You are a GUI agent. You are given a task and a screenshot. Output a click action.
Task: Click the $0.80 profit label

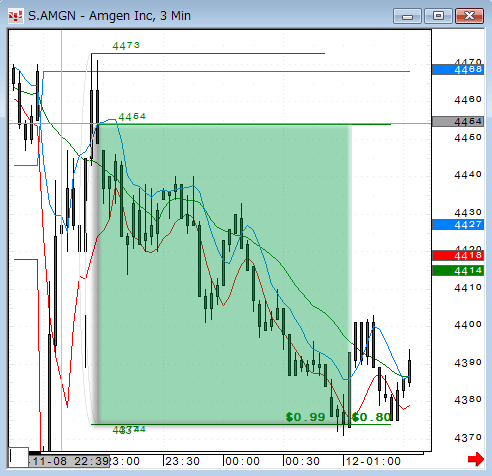371,417
